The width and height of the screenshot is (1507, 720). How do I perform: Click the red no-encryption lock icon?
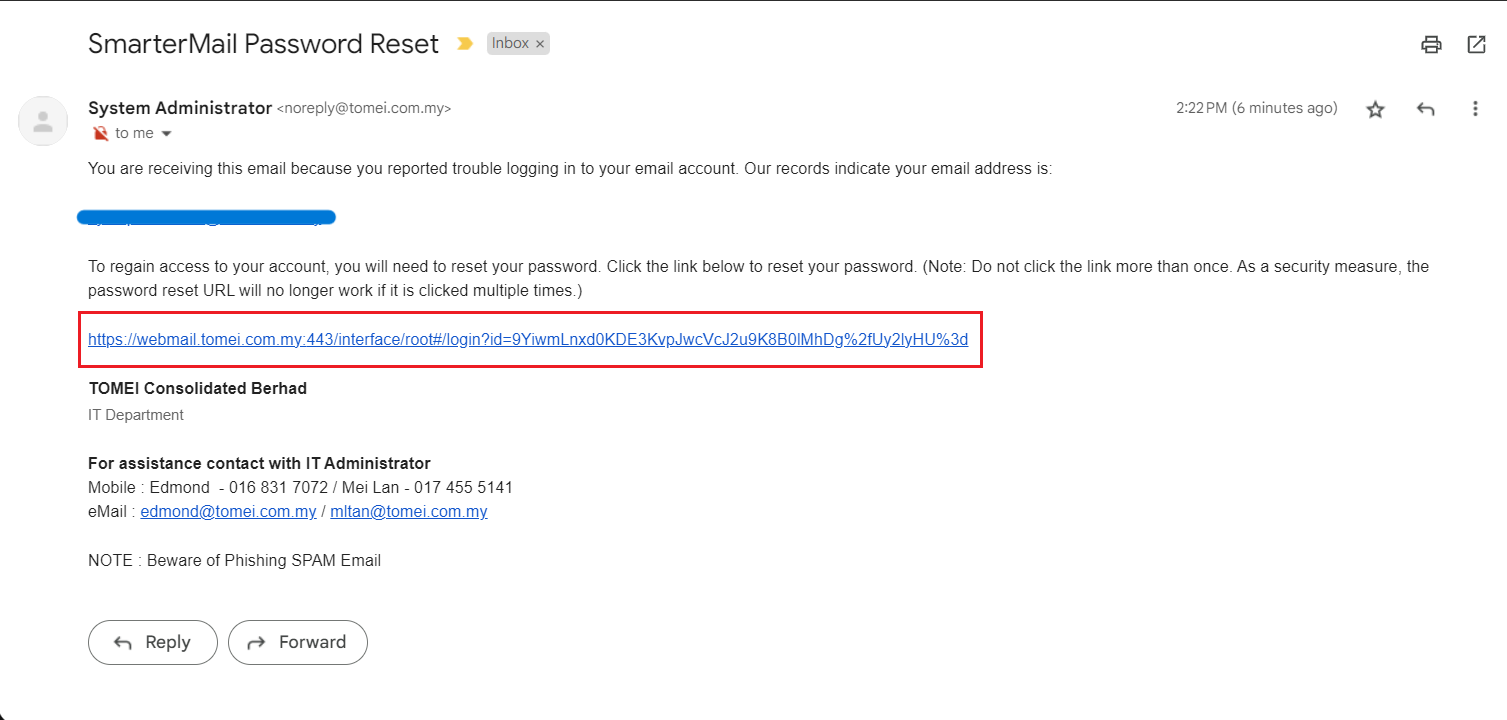[100, 133]
